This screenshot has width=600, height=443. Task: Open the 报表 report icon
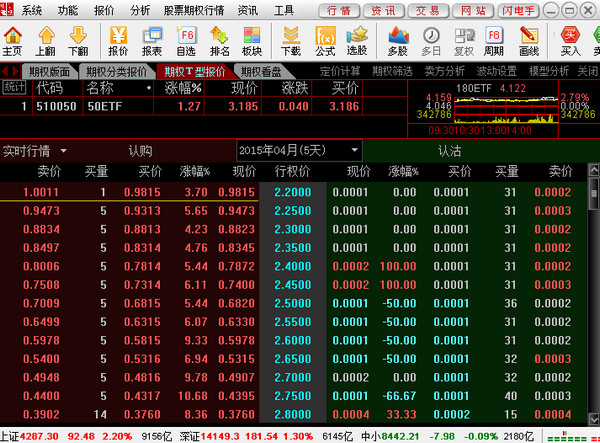pos(152,40)
